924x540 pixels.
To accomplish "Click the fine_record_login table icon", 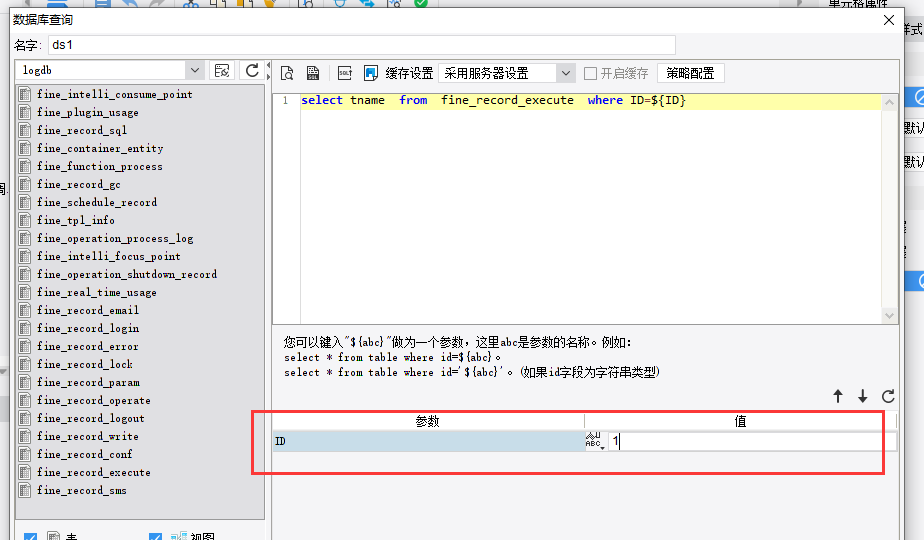I will click(x=25, y=328).
